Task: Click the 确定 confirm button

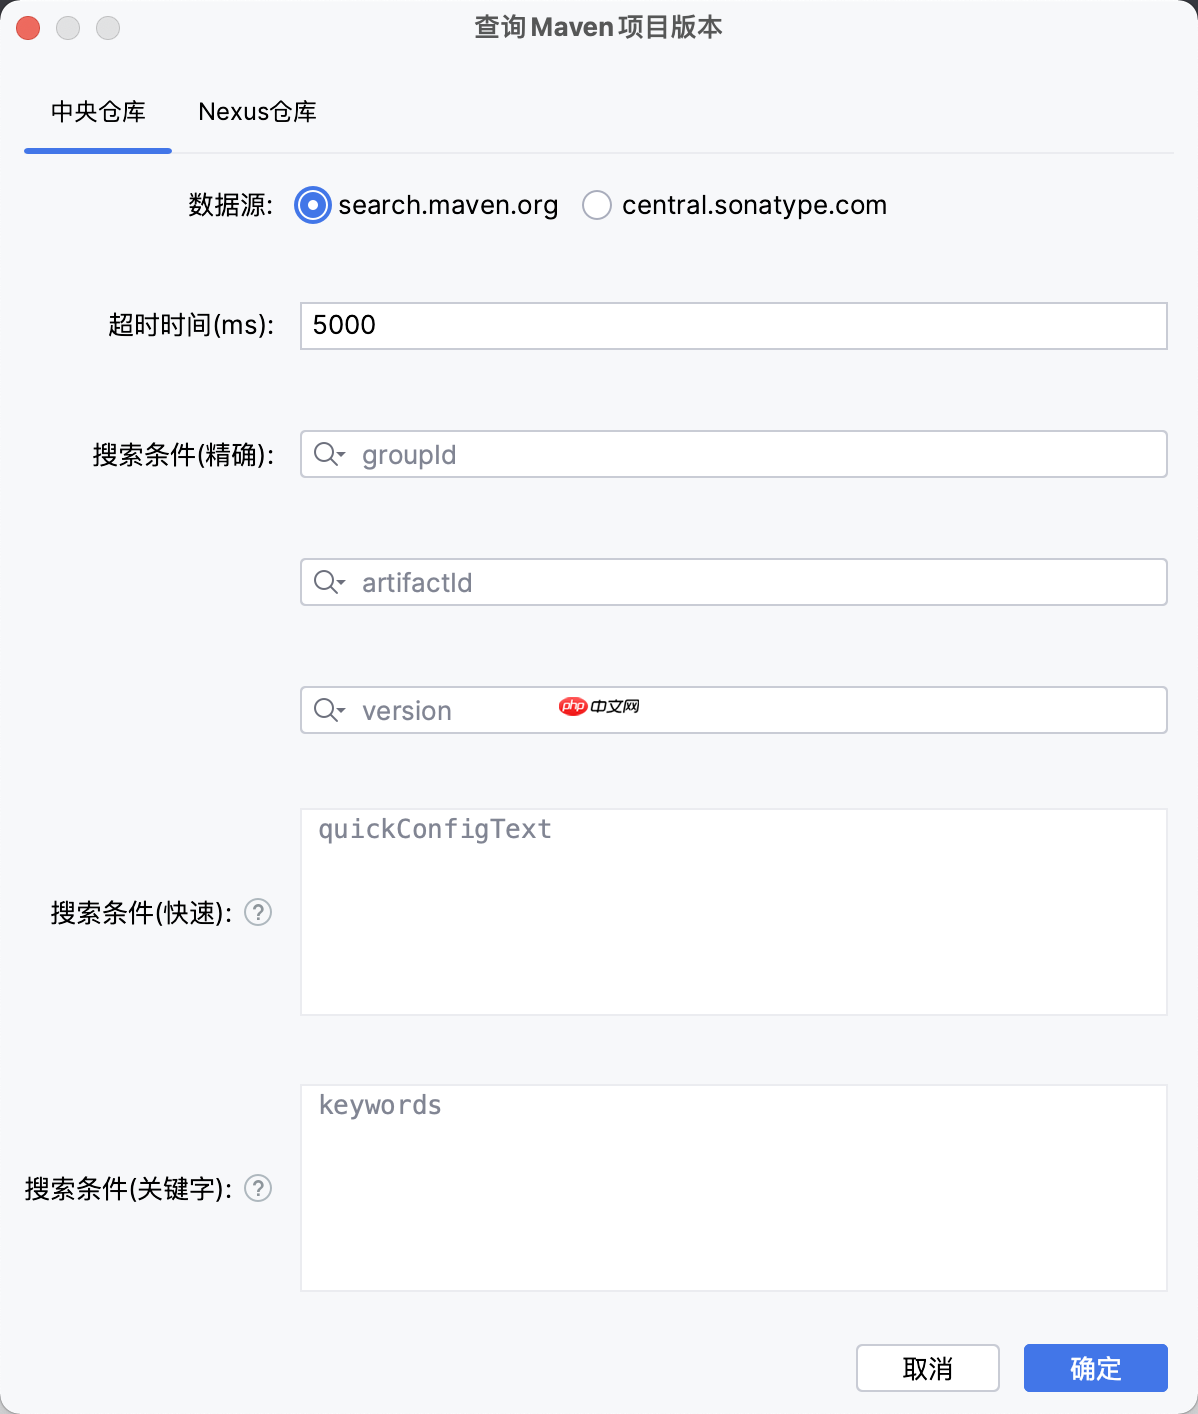Action: (x=1095, y=1368)
